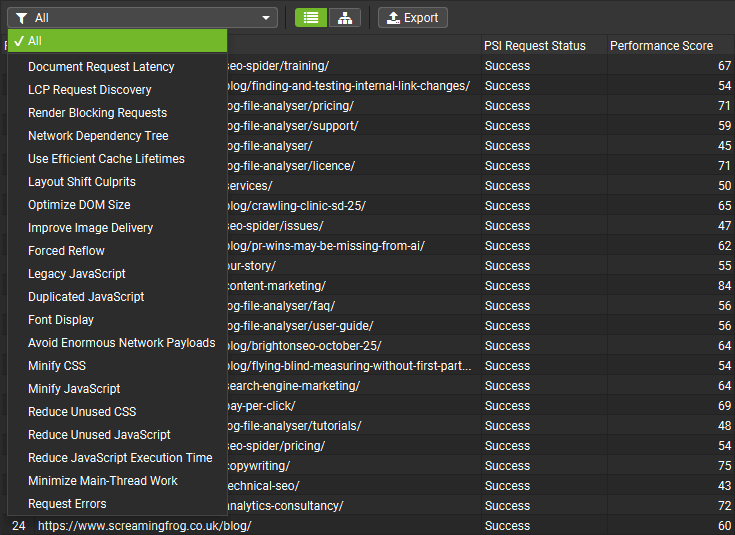Select the checked All option
The image size is (735, 535).
[x=117, y=41]
